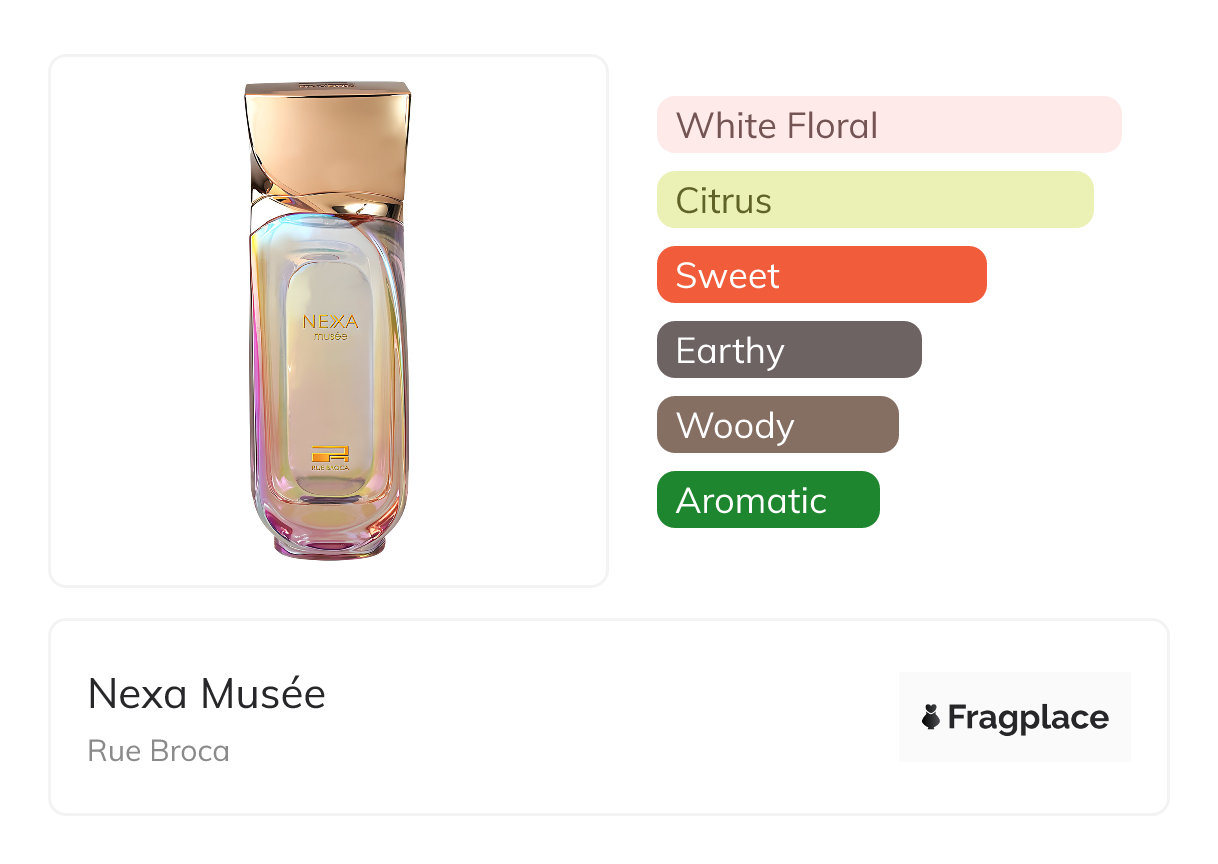
Task: Click the orange Rue Broca emblem on bottle
Action: [328, 452]
